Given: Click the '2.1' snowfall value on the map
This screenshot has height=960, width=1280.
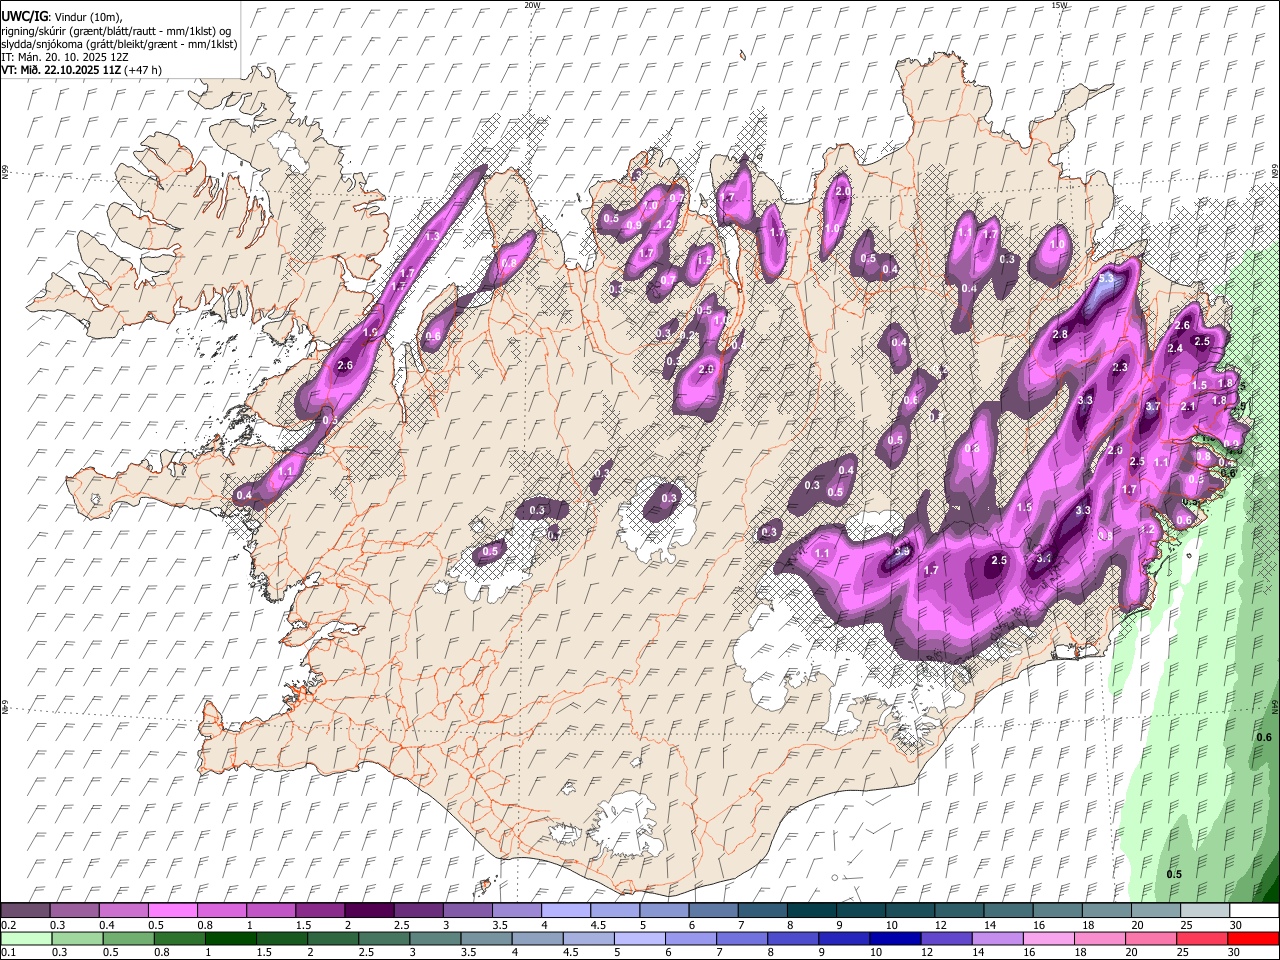Looking at the screenshot, I should [1188, 407].
